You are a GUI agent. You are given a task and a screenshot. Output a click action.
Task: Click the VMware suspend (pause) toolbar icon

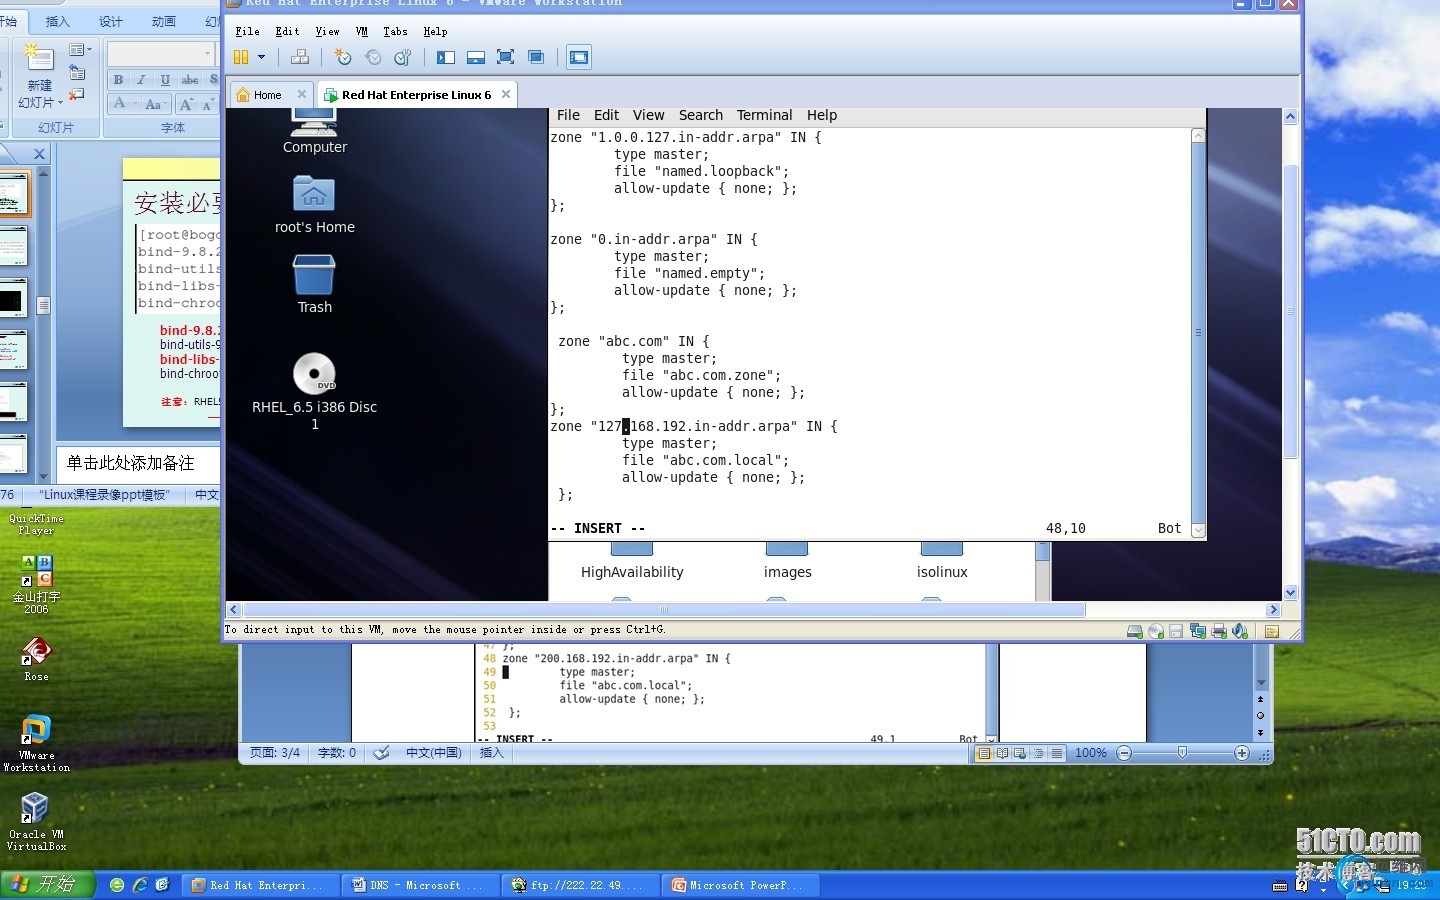click(x=241, y=57)
